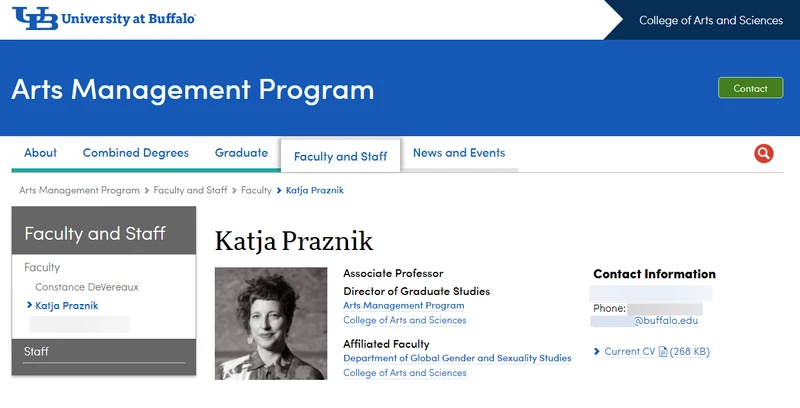This screenshot has height=408, width=800.
Task: Open the red search magnifier icon
Action: pos(764,153)
